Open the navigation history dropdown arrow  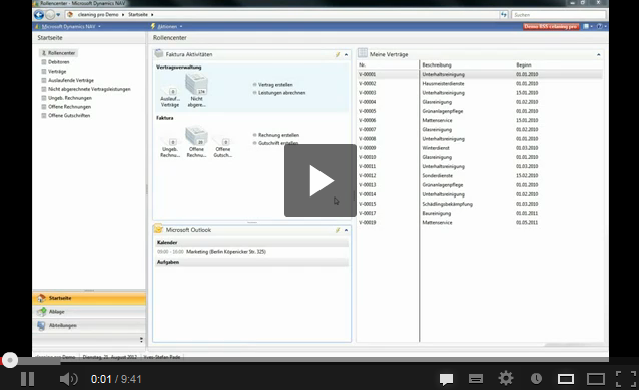coord(58,15)
